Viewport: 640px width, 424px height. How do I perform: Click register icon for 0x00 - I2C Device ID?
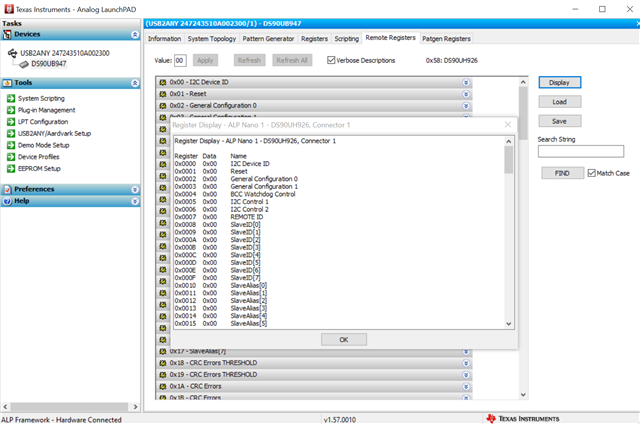(x=163, y=82)
